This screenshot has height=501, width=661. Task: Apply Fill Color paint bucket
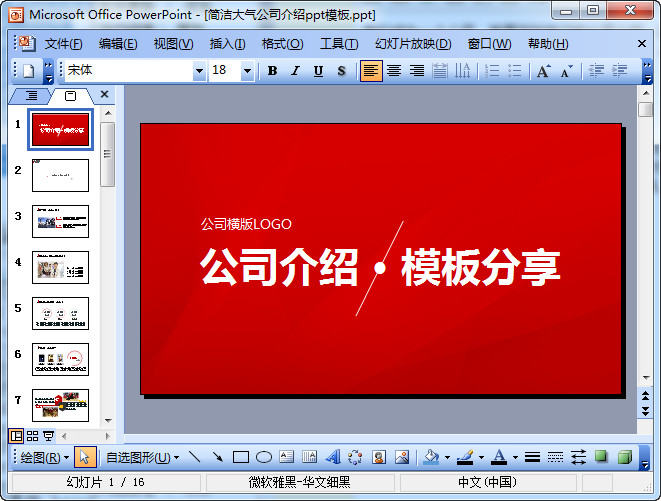click(431, 457)
